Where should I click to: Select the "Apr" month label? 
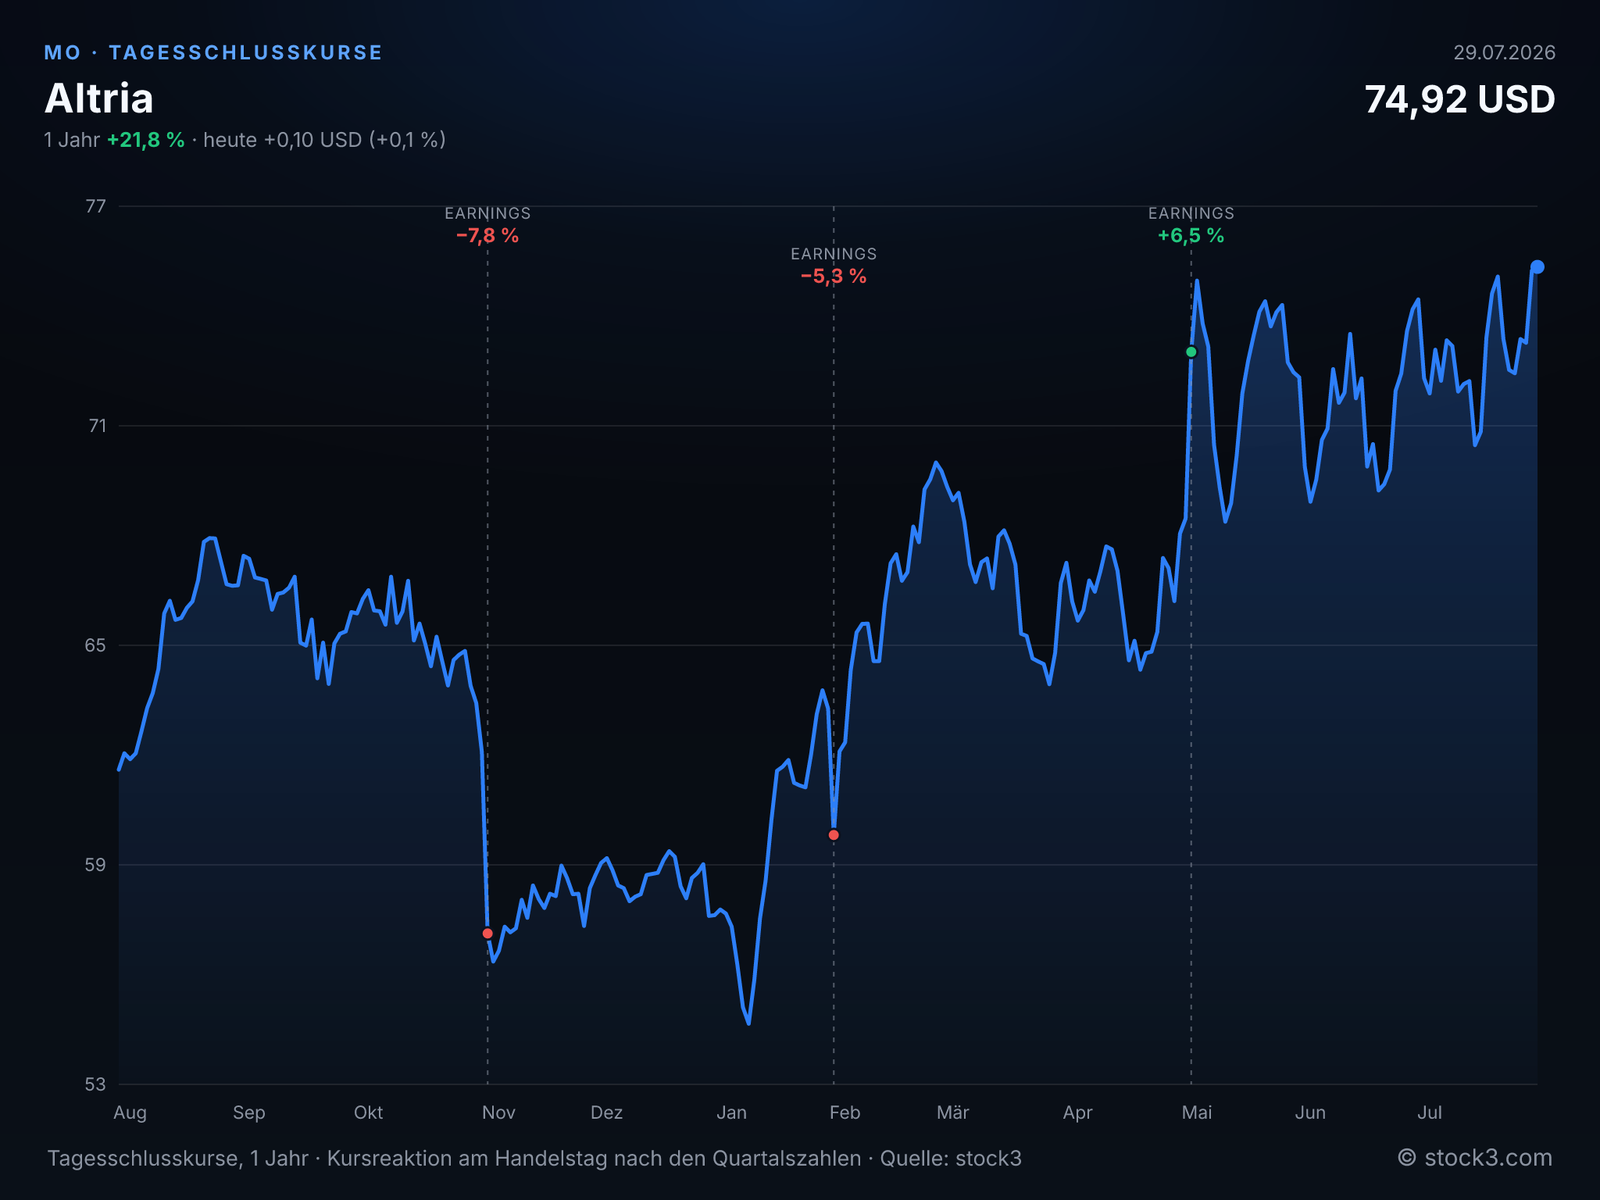(x=1078, y=1113)
